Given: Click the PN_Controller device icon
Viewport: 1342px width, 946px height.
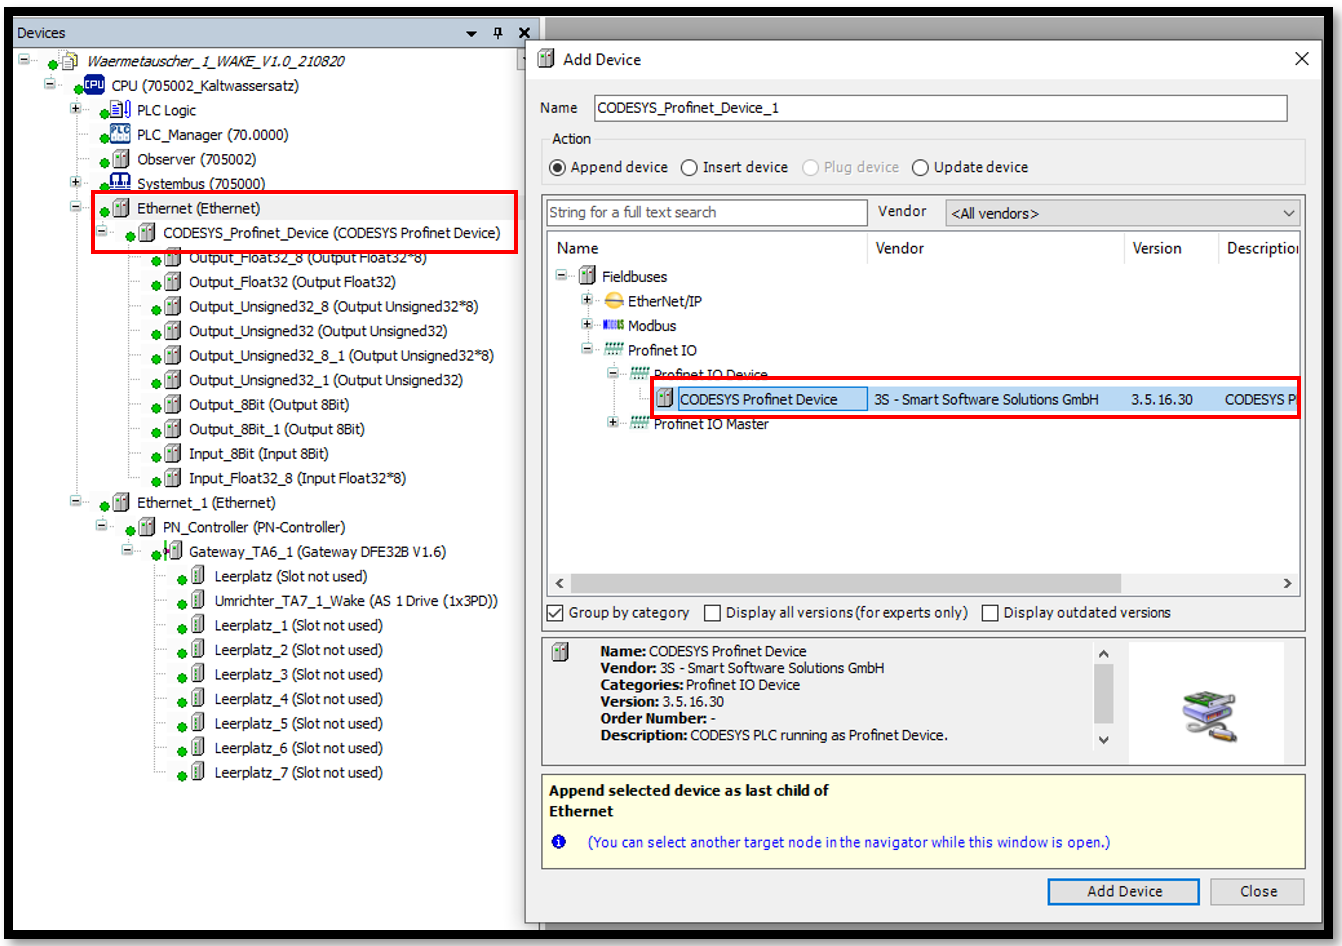Looking at the screenshot, I should pos(147,527).
